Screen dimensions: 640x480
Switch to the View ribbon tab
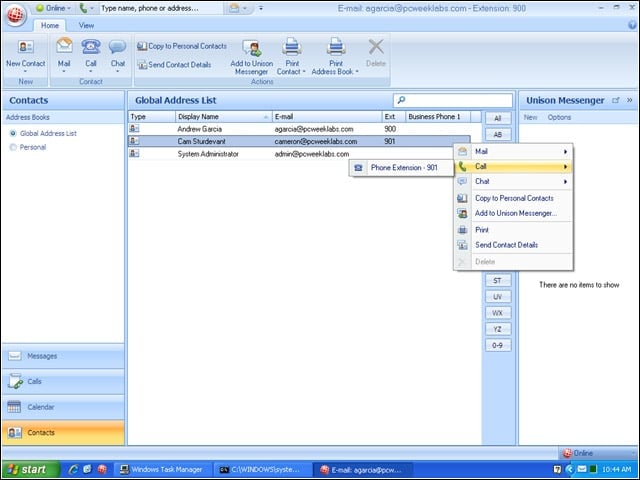(86, 25)
